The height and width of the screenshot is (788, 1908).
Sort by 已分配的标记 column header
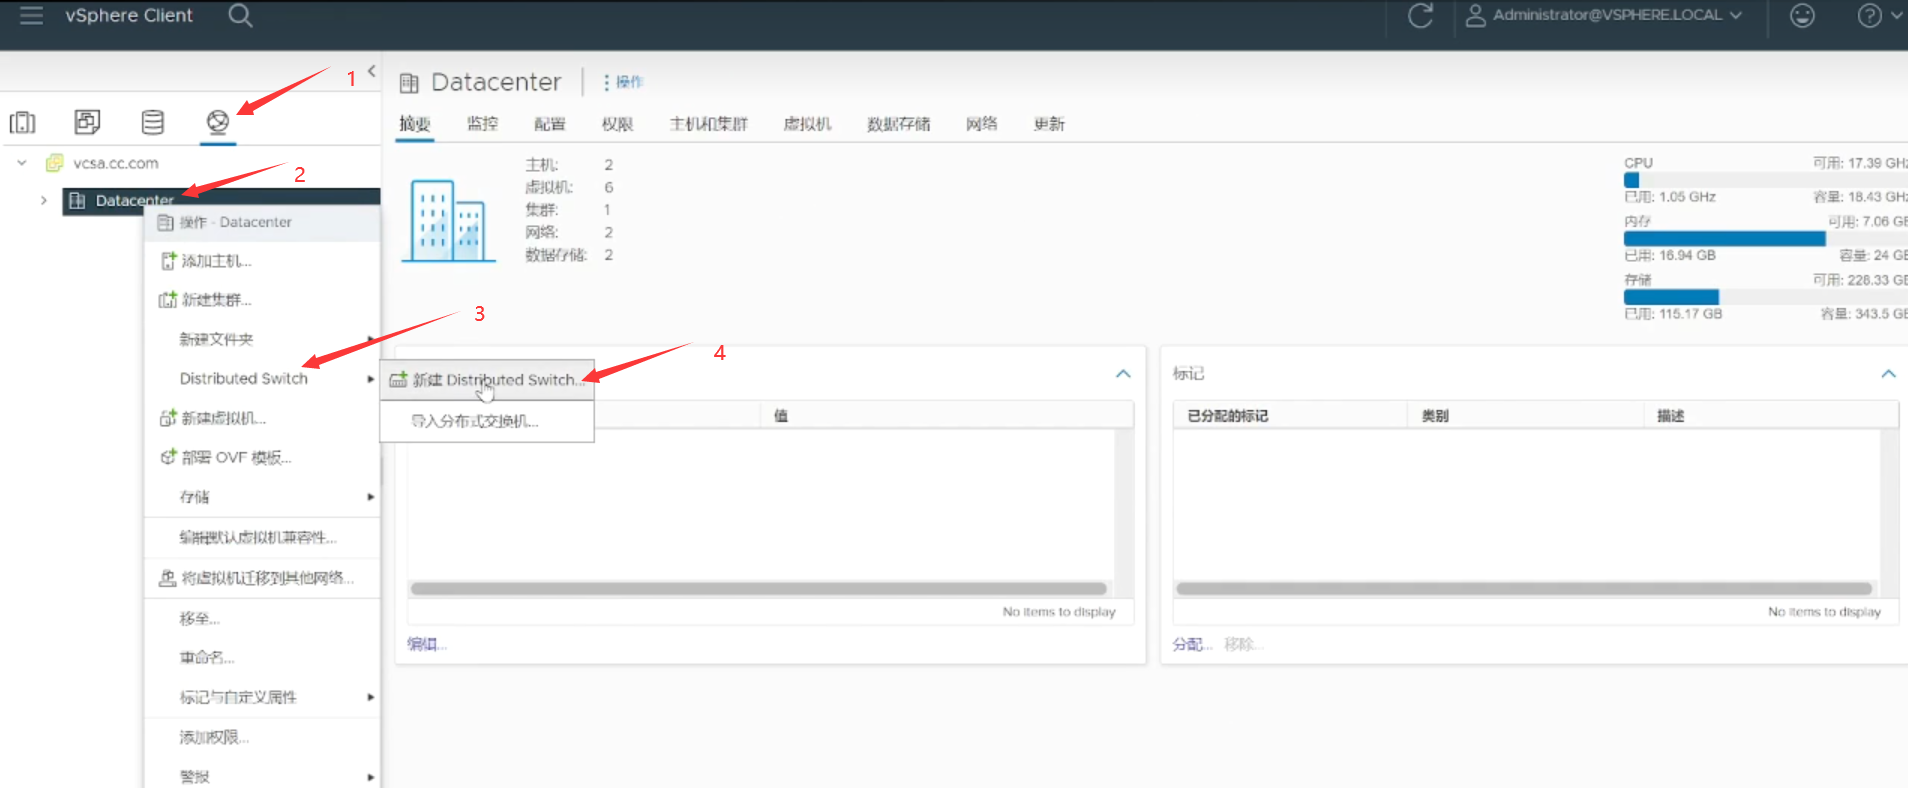tap(1227, 415)
